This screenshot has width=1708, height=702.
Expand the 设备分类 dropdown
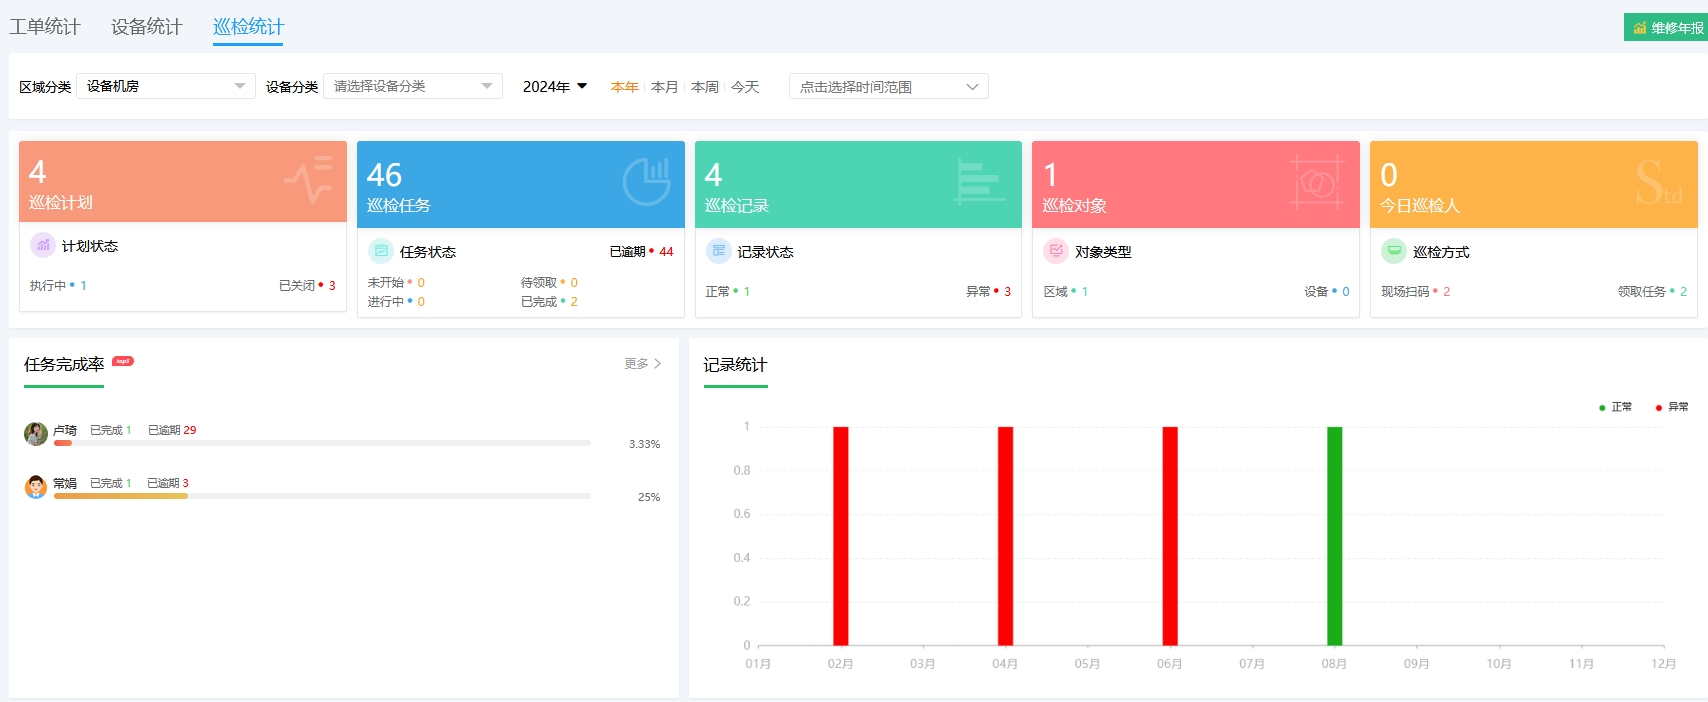412,86
